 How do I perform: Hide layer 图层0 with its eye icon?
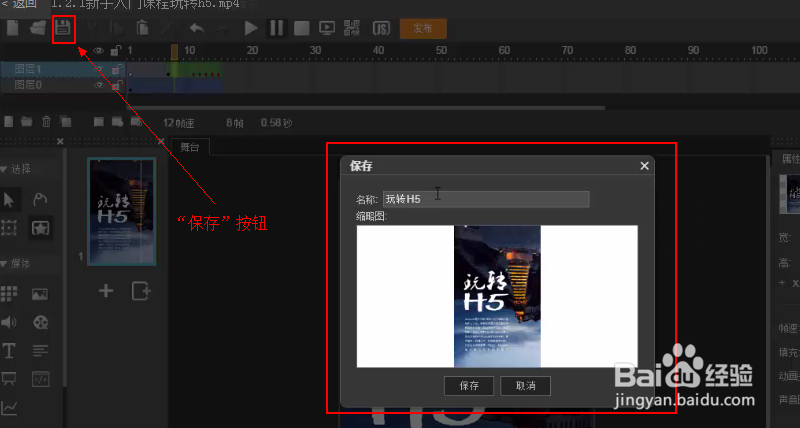tap(99, 85)
